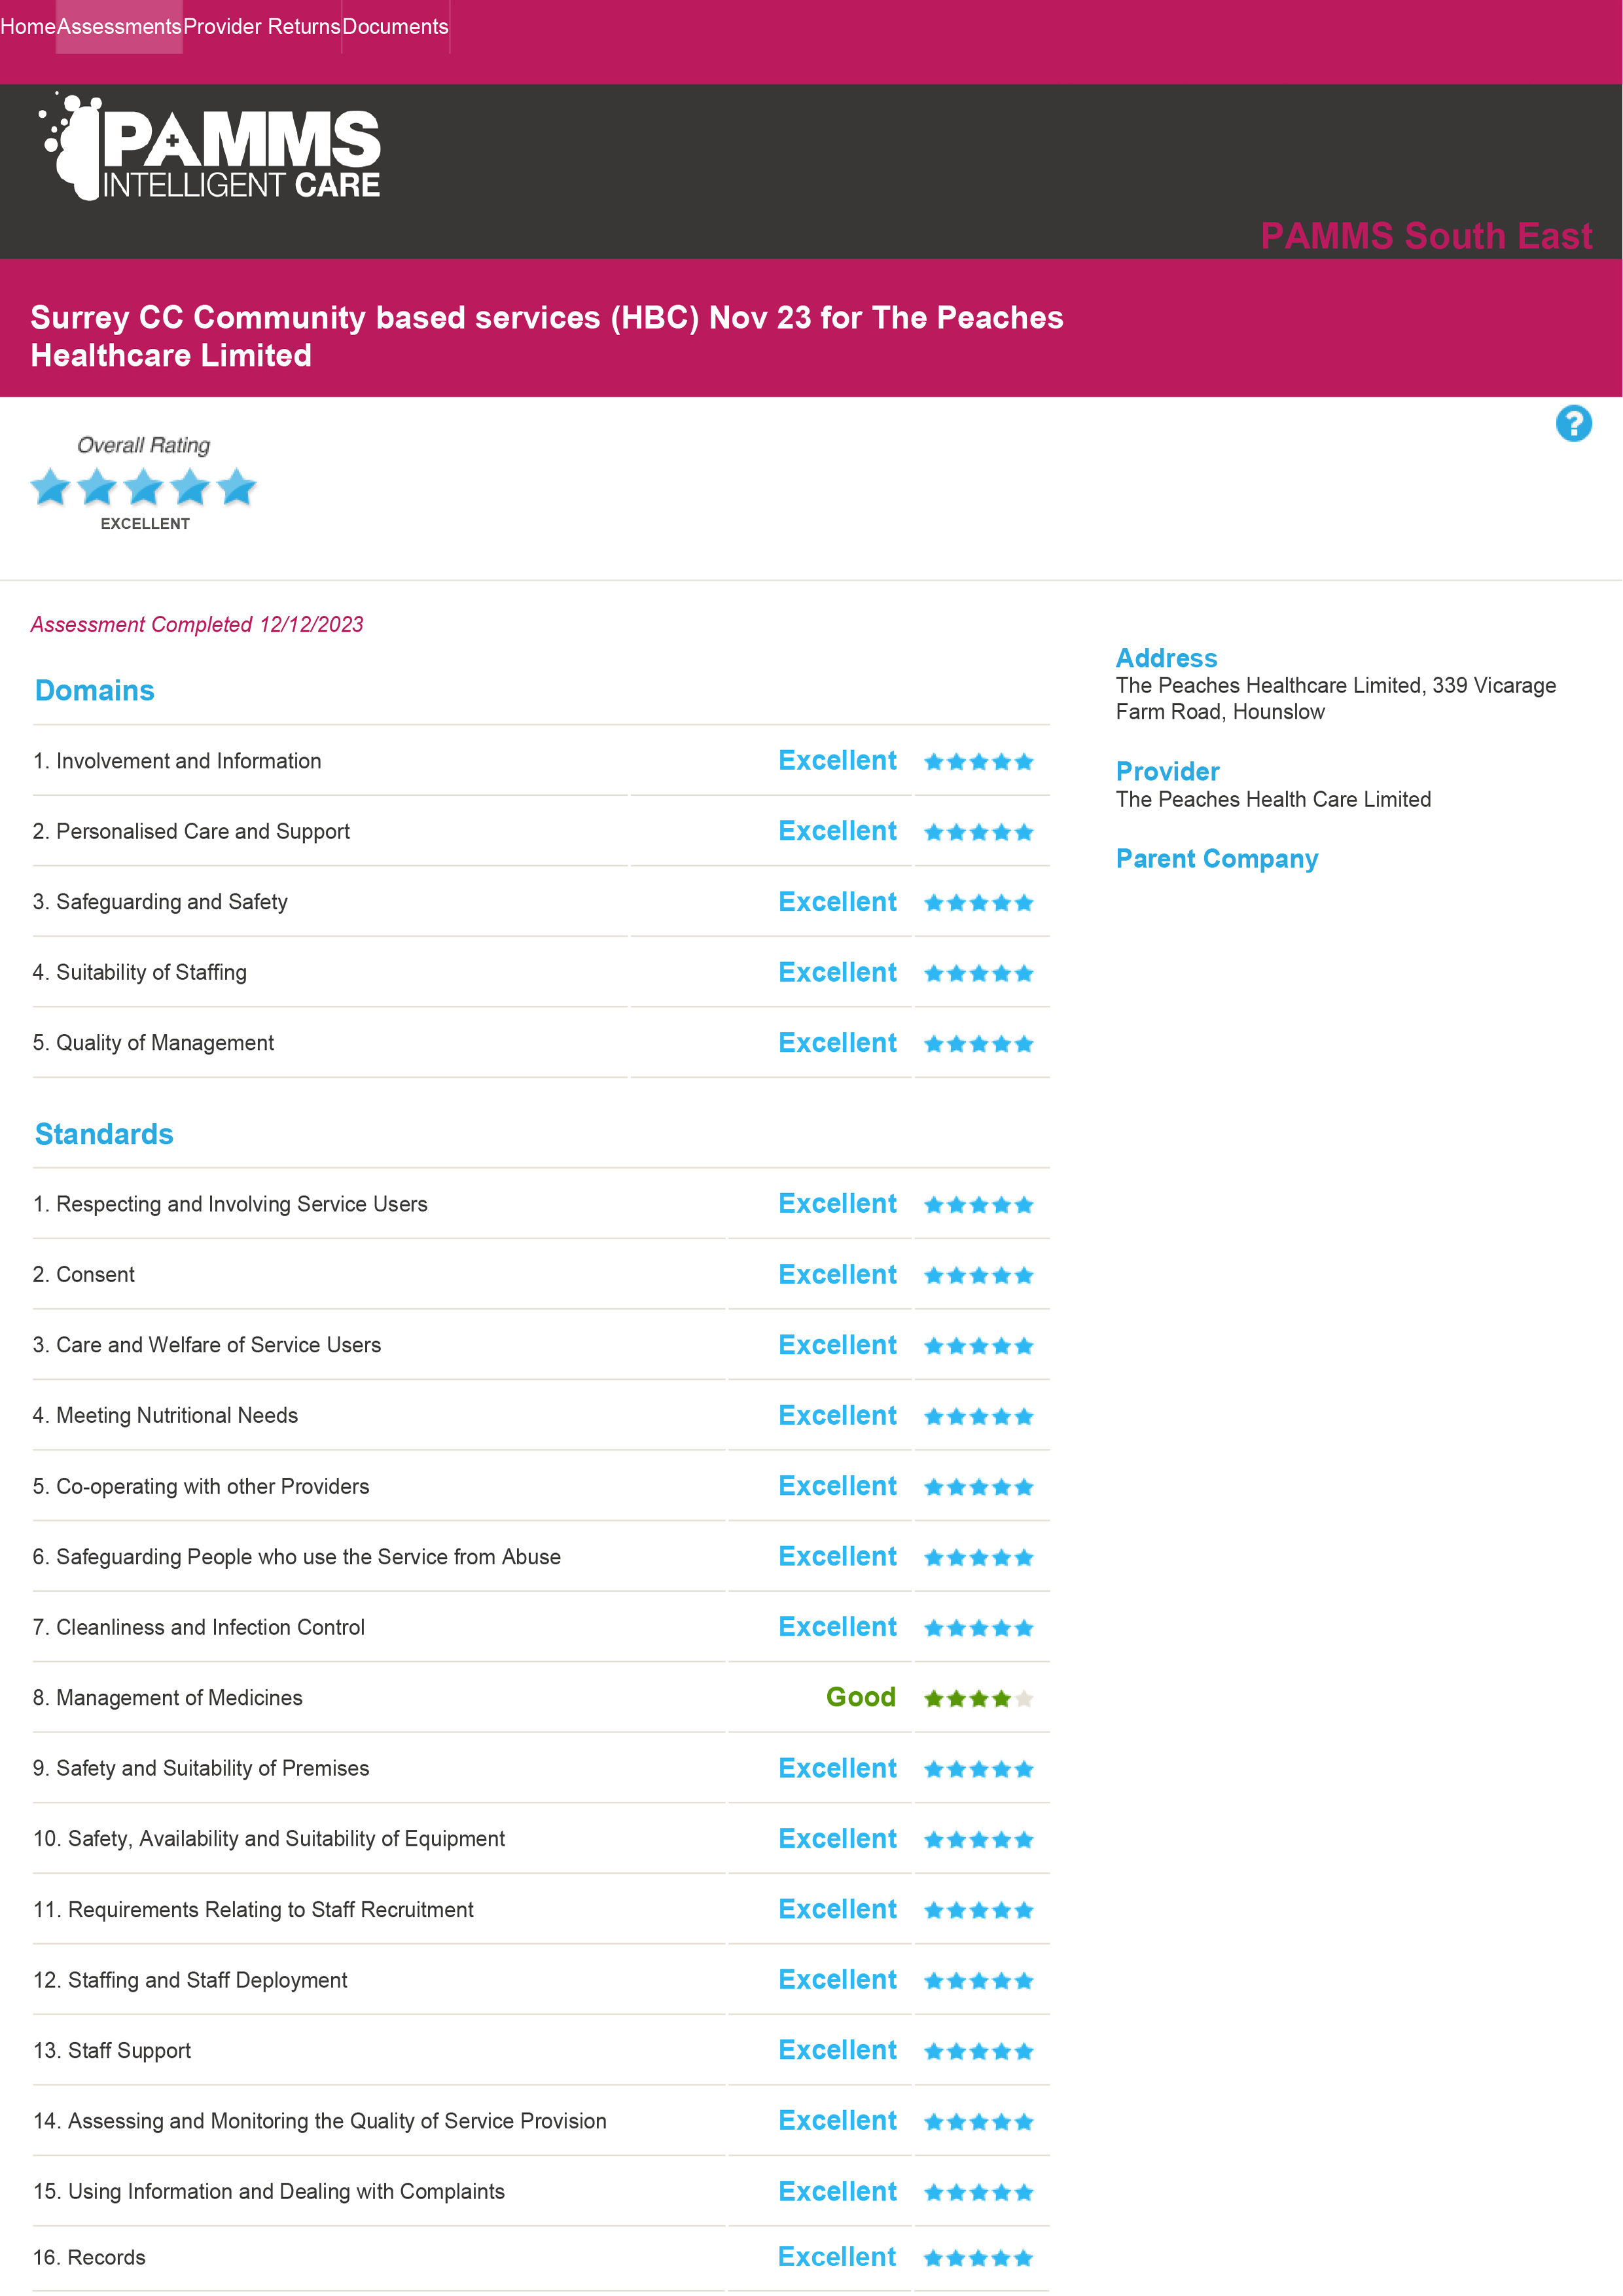Click the PAMMS Intelligent Care logo
The width and height of the screenshot is (1623, 2296).
[x=211, y=150]
